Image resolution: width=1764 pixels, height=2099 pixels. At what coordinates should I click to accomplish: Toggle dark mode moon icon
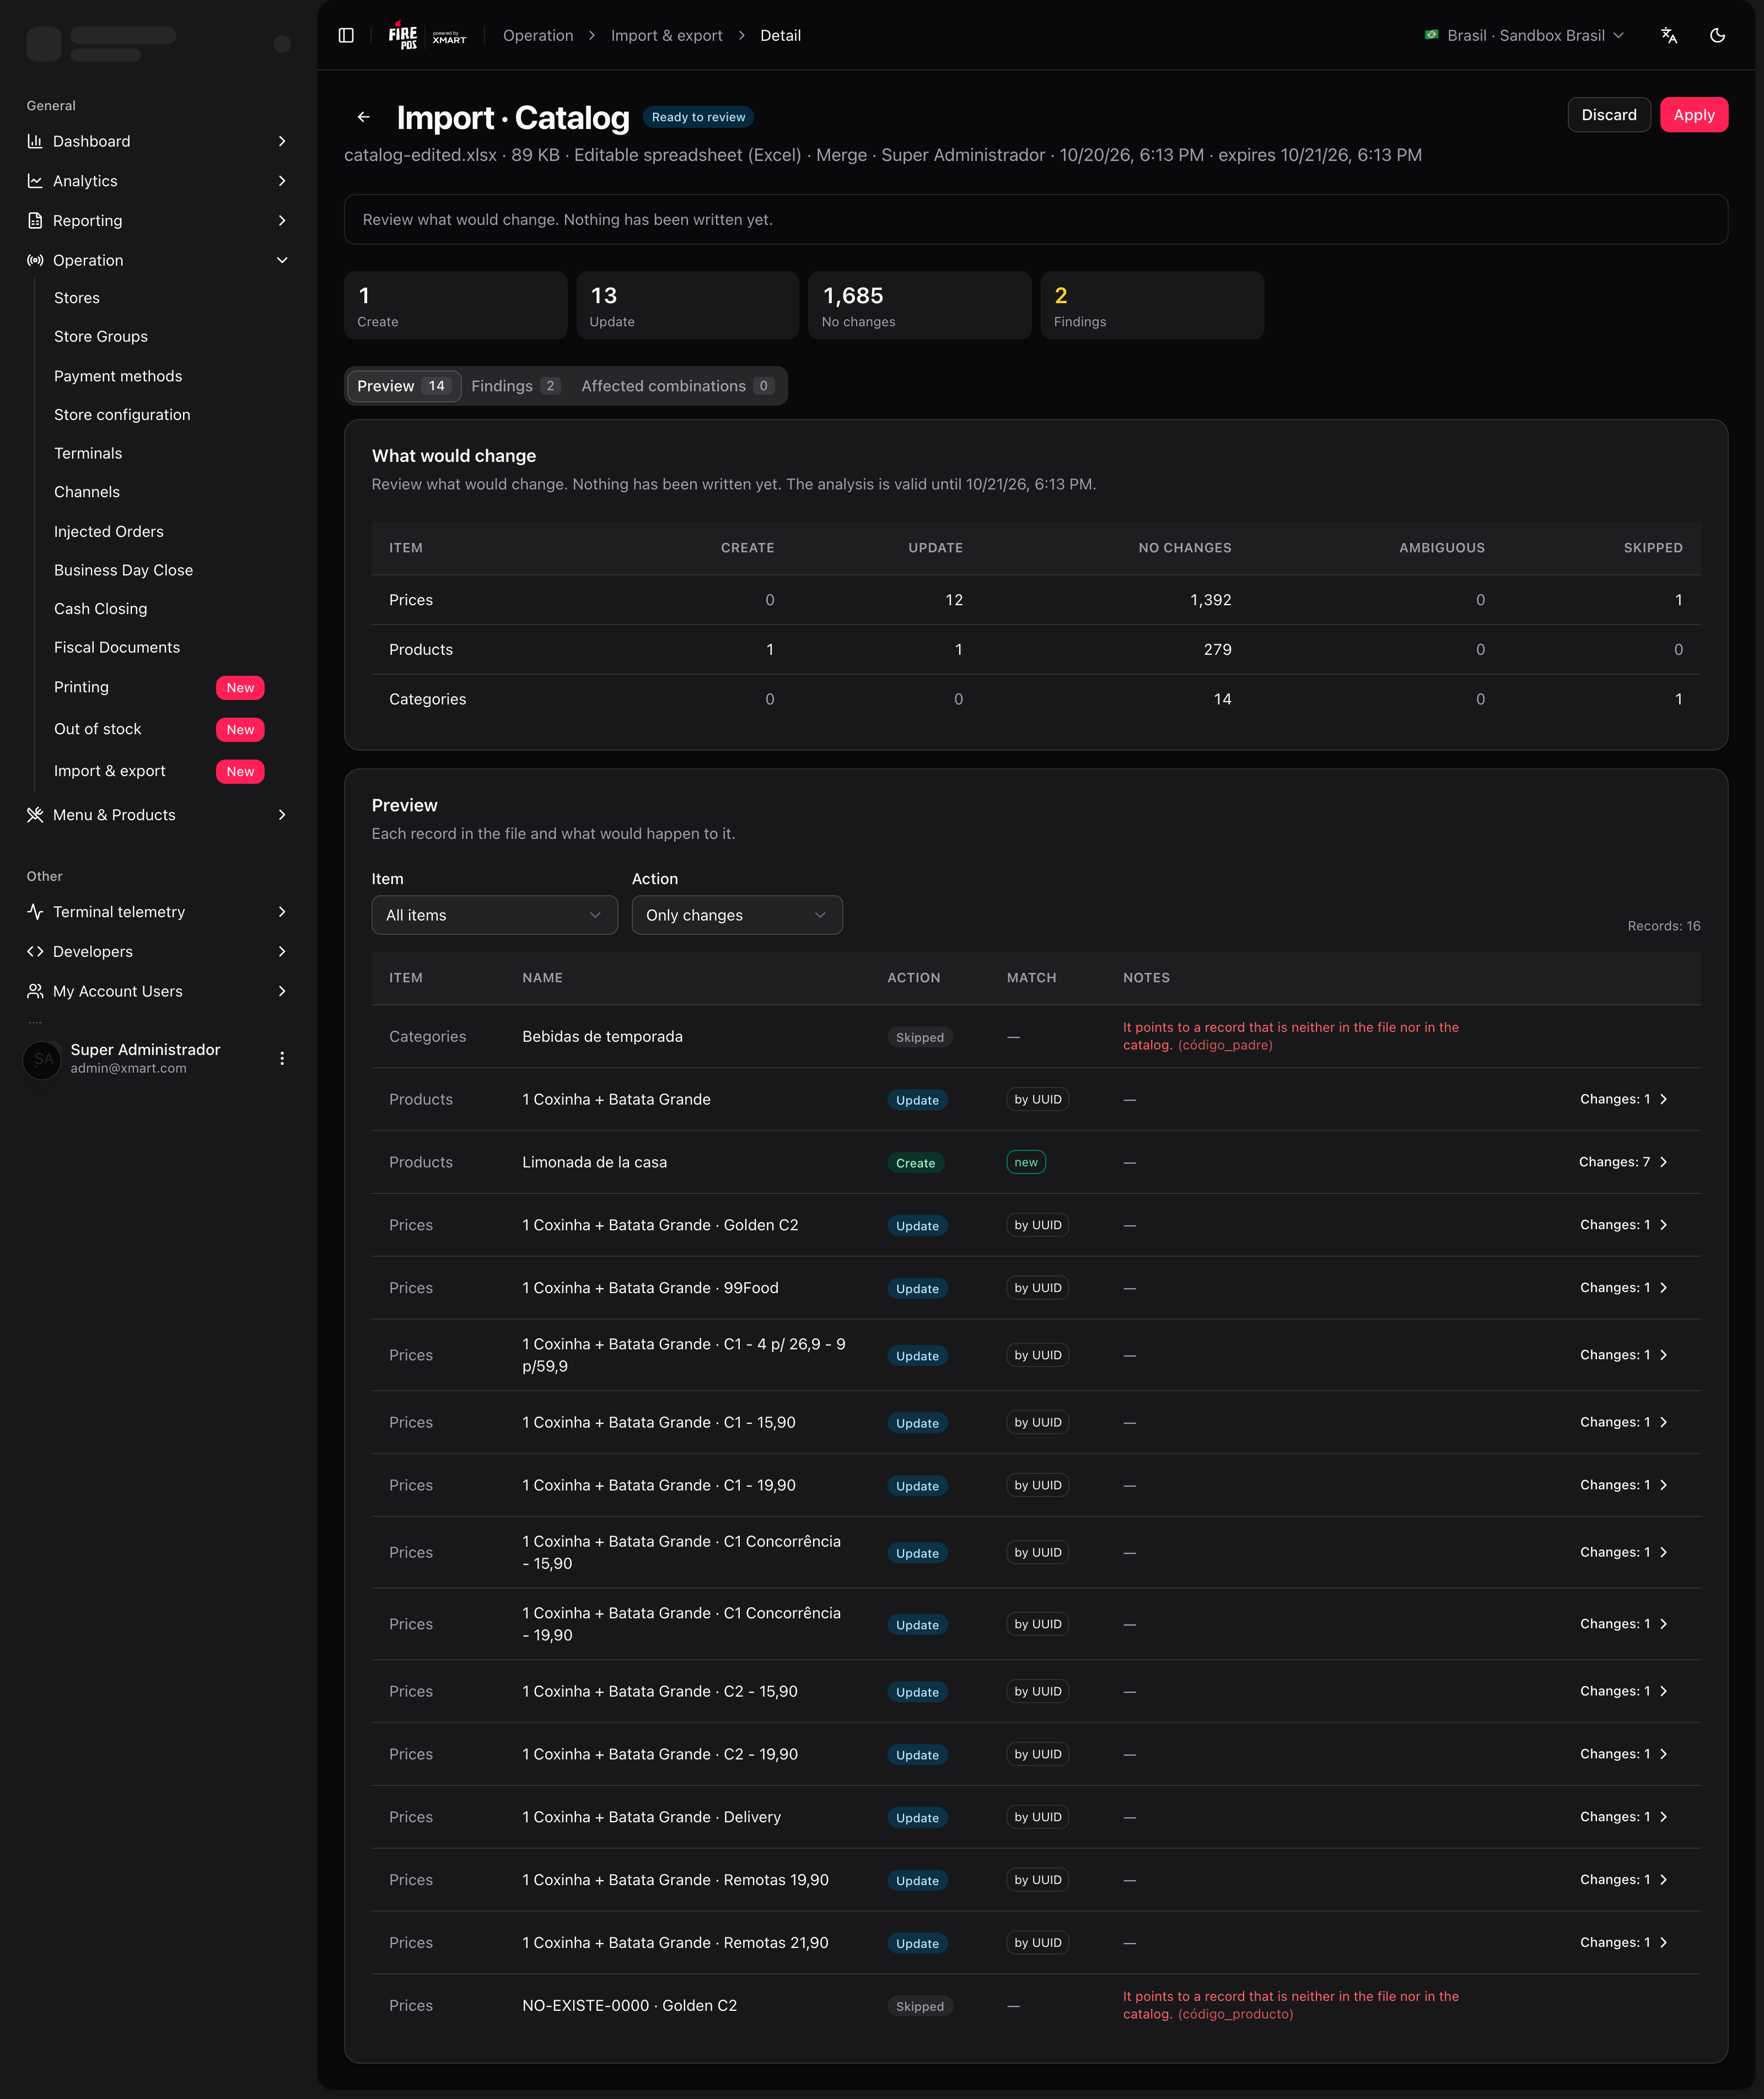[x=1718, y=35]
